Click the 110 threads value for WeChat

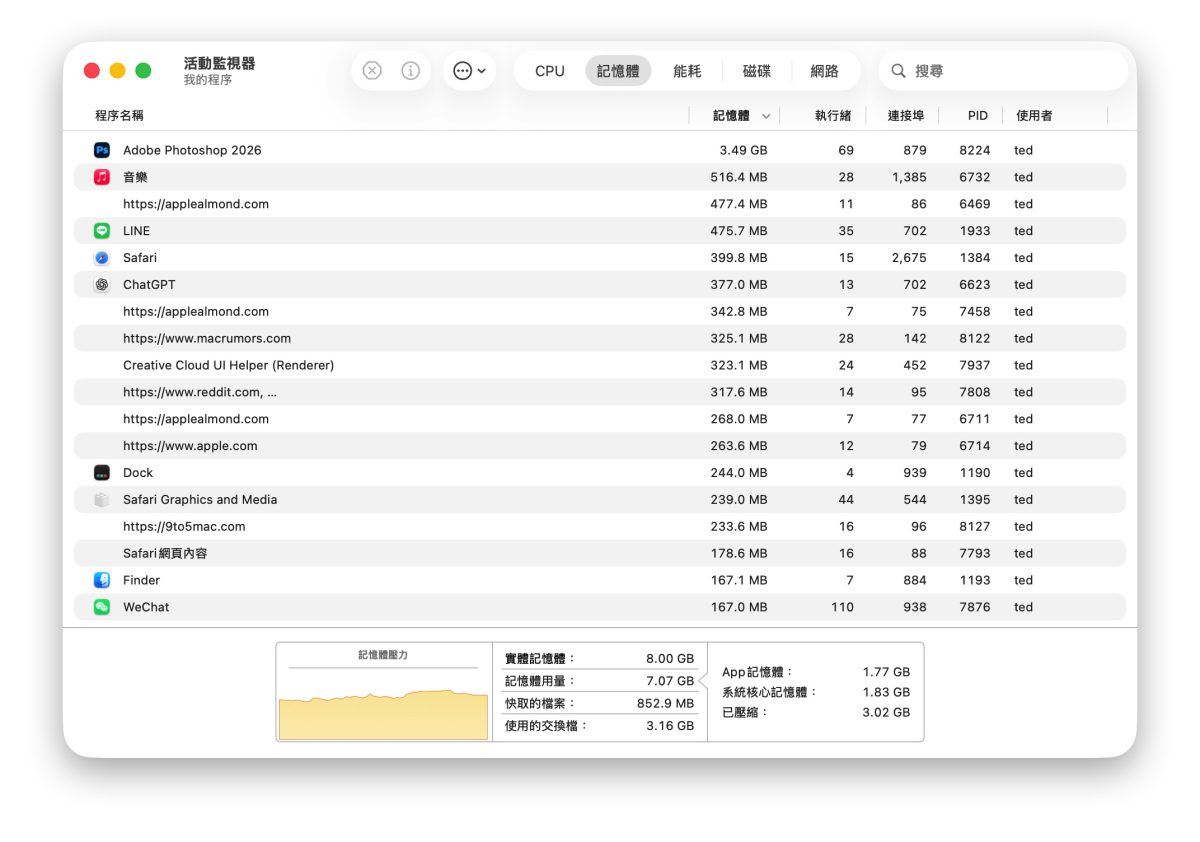click(x=842, y=607)
